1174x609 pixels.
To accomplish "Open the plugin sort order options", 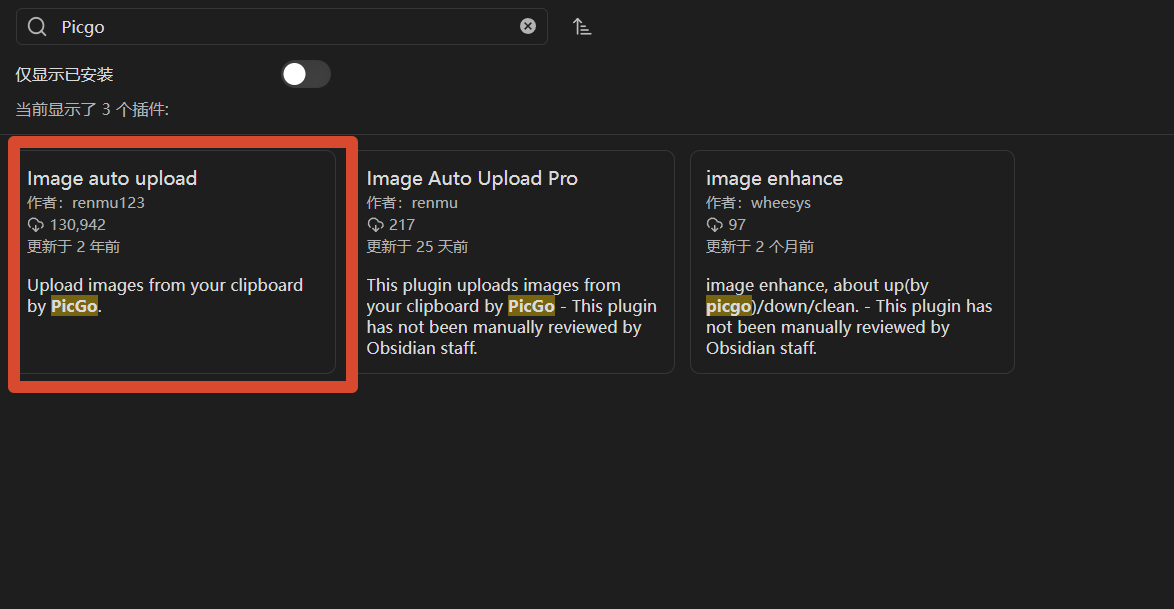I will 582,27.
